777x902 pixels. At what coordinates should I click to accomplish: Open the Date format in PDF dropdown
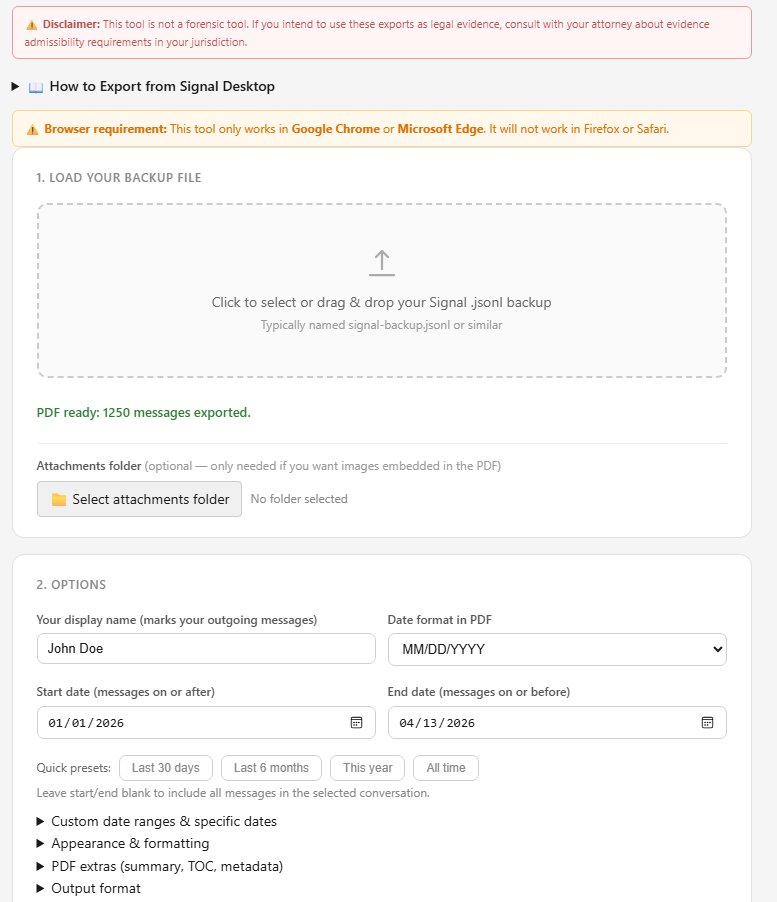pos(557,649)
